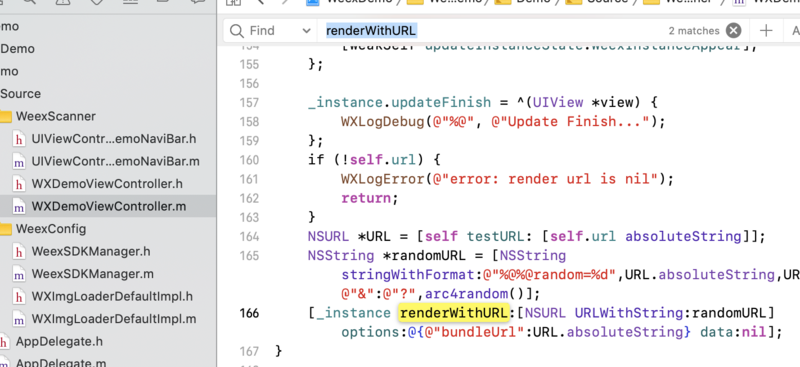Open WXDemoViewController.h in the navigator
Screen dimensions: 800x367
click(107, 184)
